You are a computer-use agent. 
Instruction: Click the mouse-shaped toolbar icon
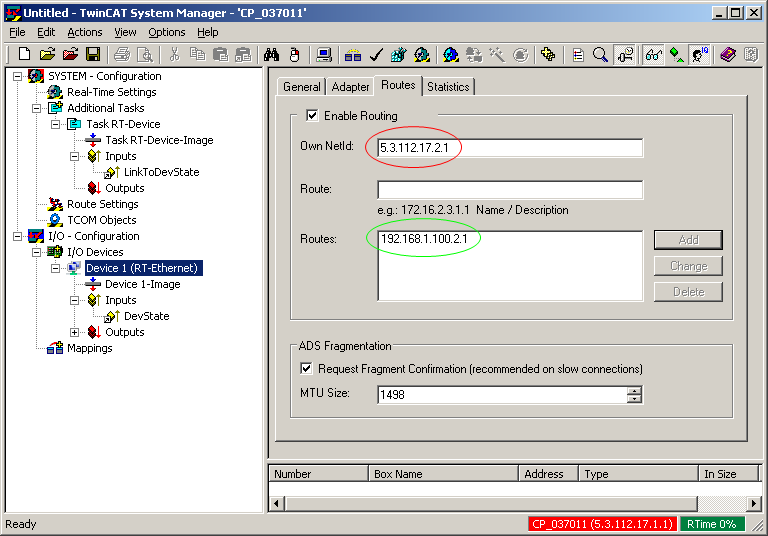(x=294, y=54)
